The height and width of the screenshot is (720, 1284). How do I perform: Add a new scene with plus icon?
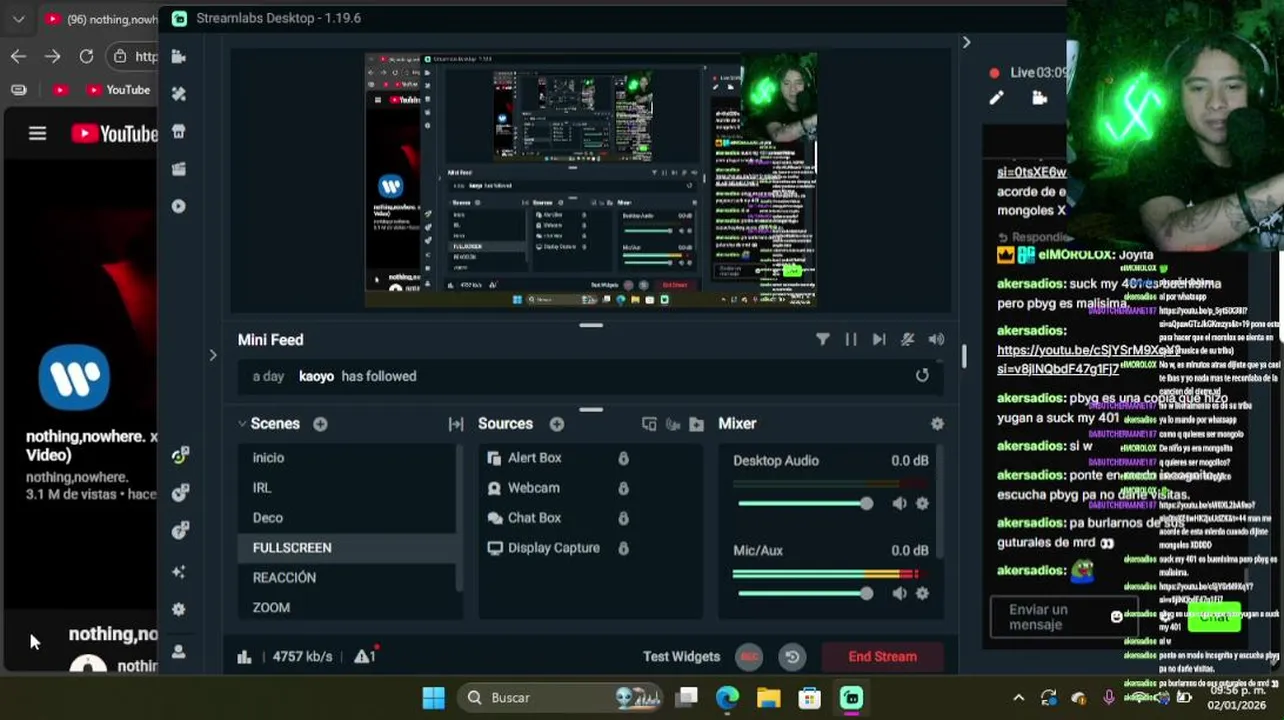click(x=320, y=424)
